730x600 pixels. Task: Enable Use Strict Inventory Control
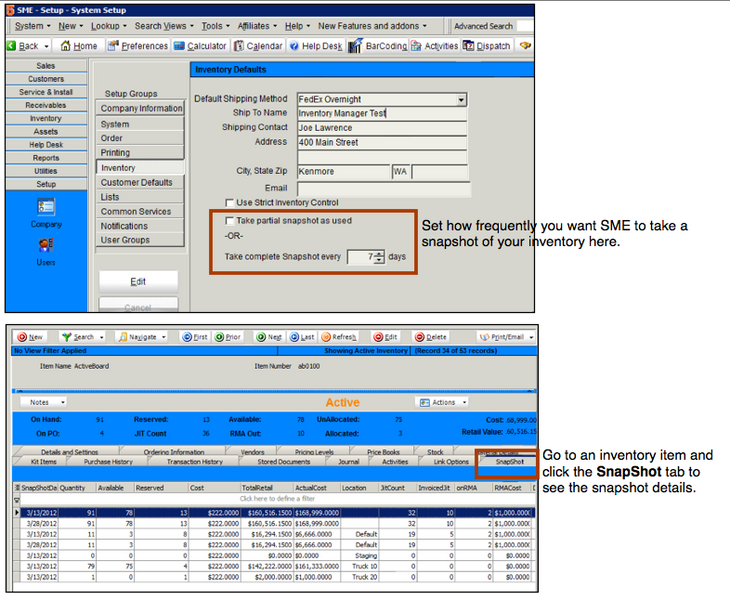(231, 202)
